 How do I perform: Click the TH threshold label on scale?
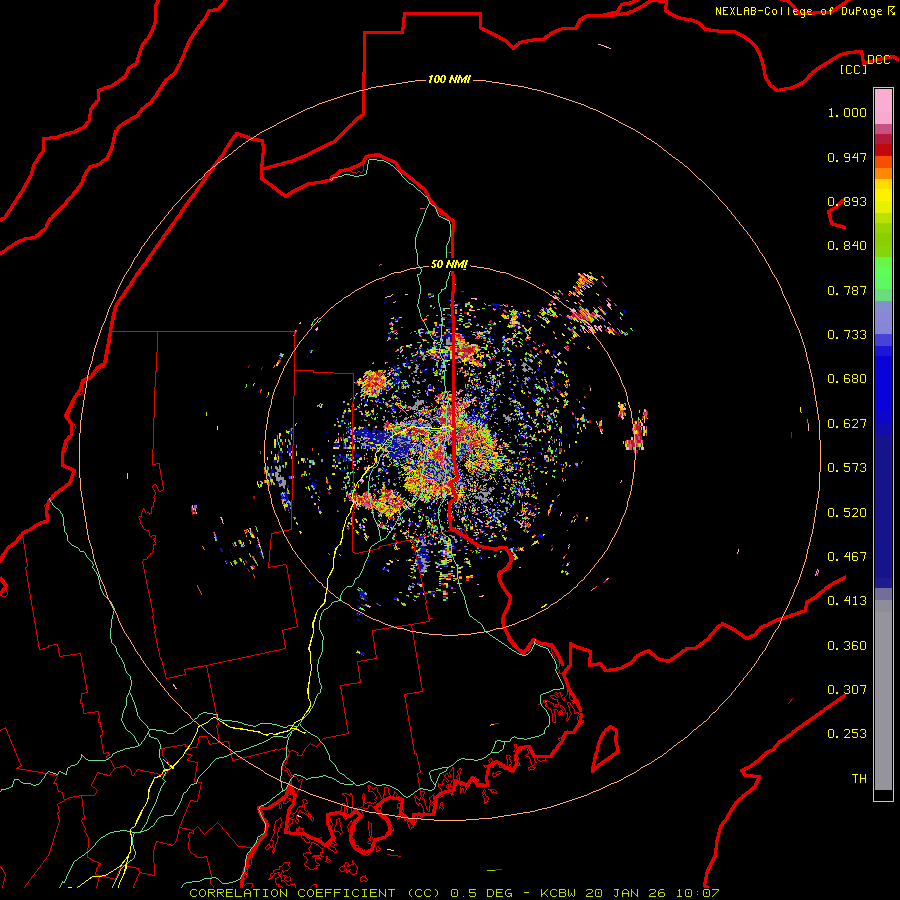pos(859,779)
